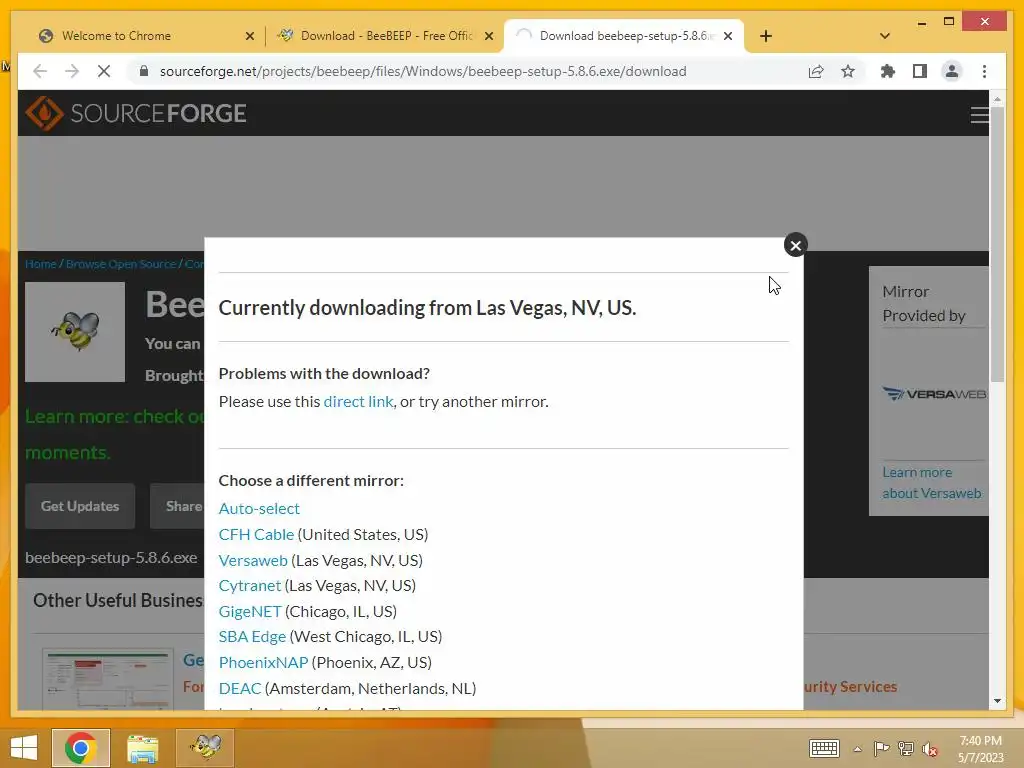The height and width of the screenshot is (768, 1024).
Task: Toggle Chrome side panel icon
Action: [x=920, y=71]
